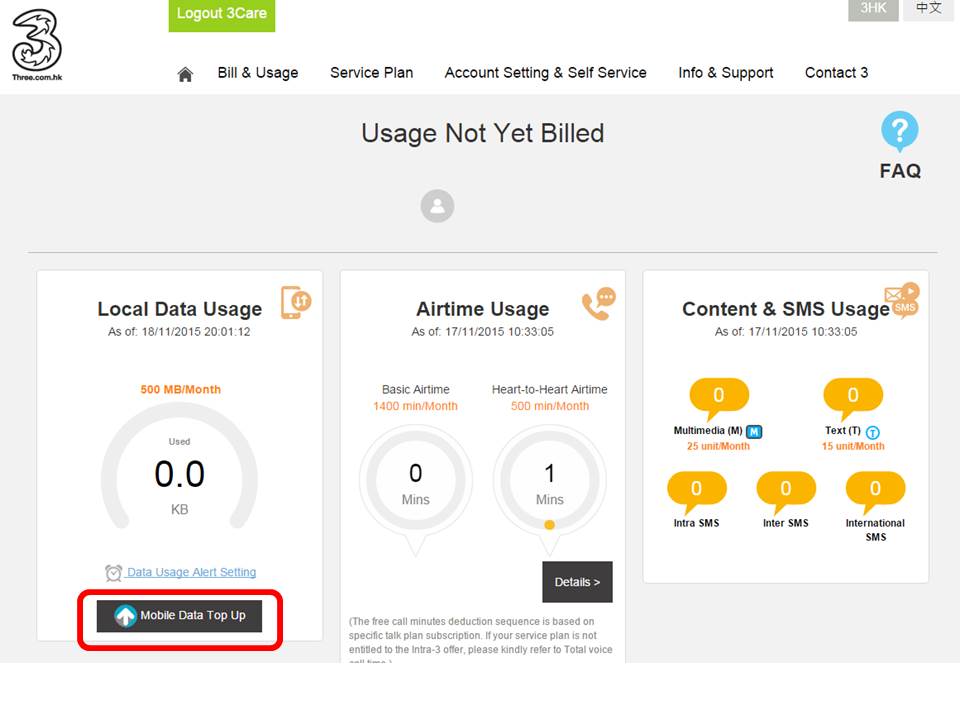Screen dimensions: 960x720
Task: Click the Inter SMS count bubble
Action: pos(786,491)
